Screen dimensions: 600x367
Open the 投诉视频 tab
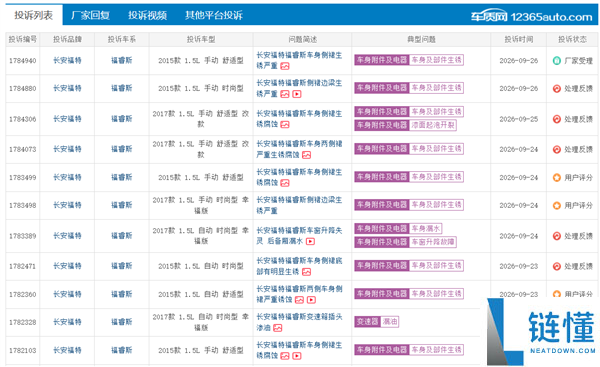(147, 15)
